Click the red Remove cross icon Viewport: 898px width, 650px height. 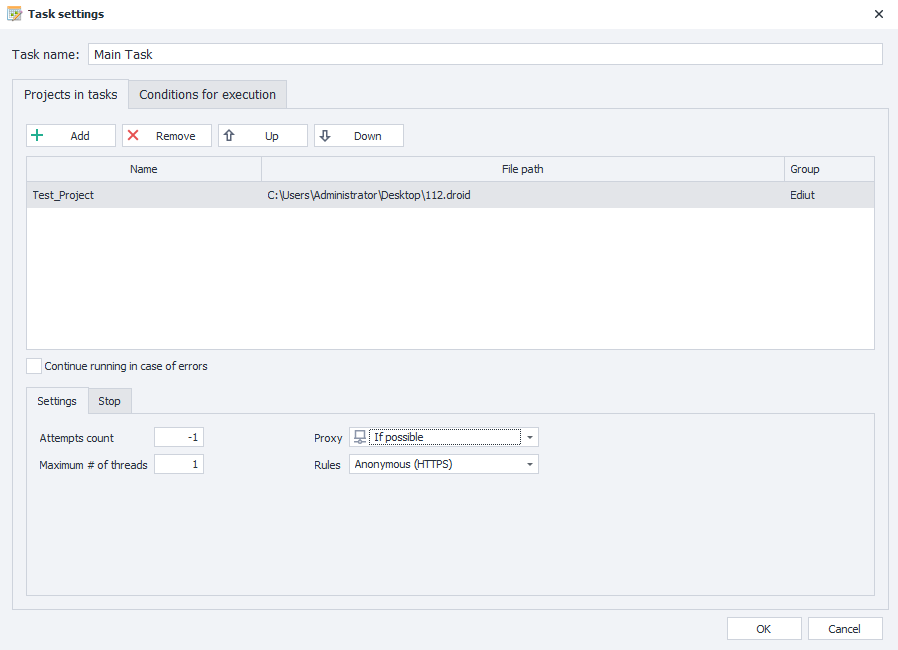click(134, 135)
